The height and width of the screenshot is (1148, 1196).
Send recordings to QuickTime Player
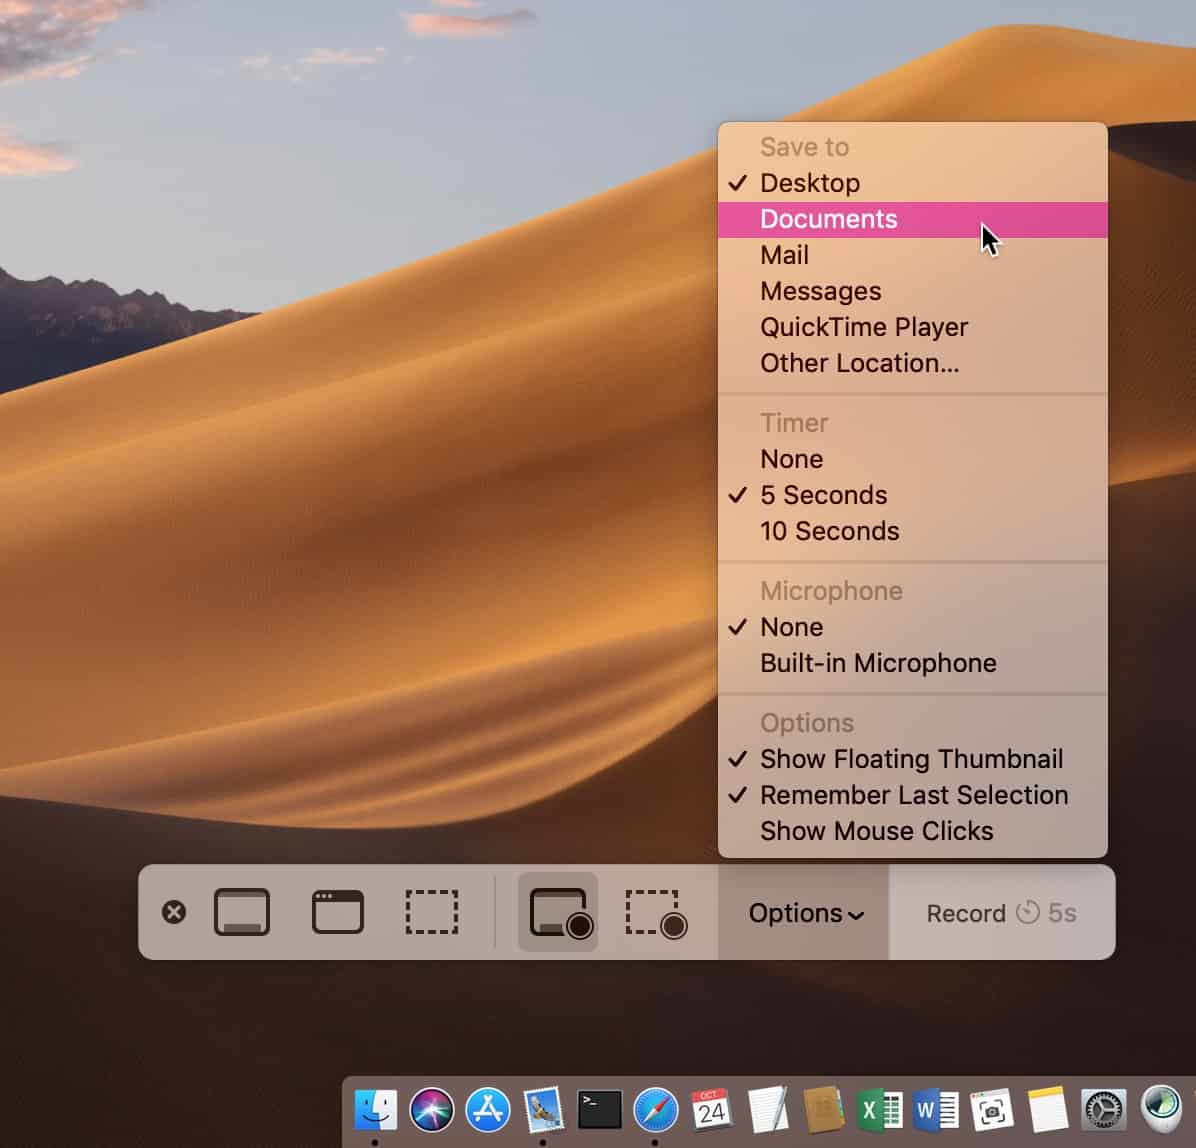(x=913, y=327)
